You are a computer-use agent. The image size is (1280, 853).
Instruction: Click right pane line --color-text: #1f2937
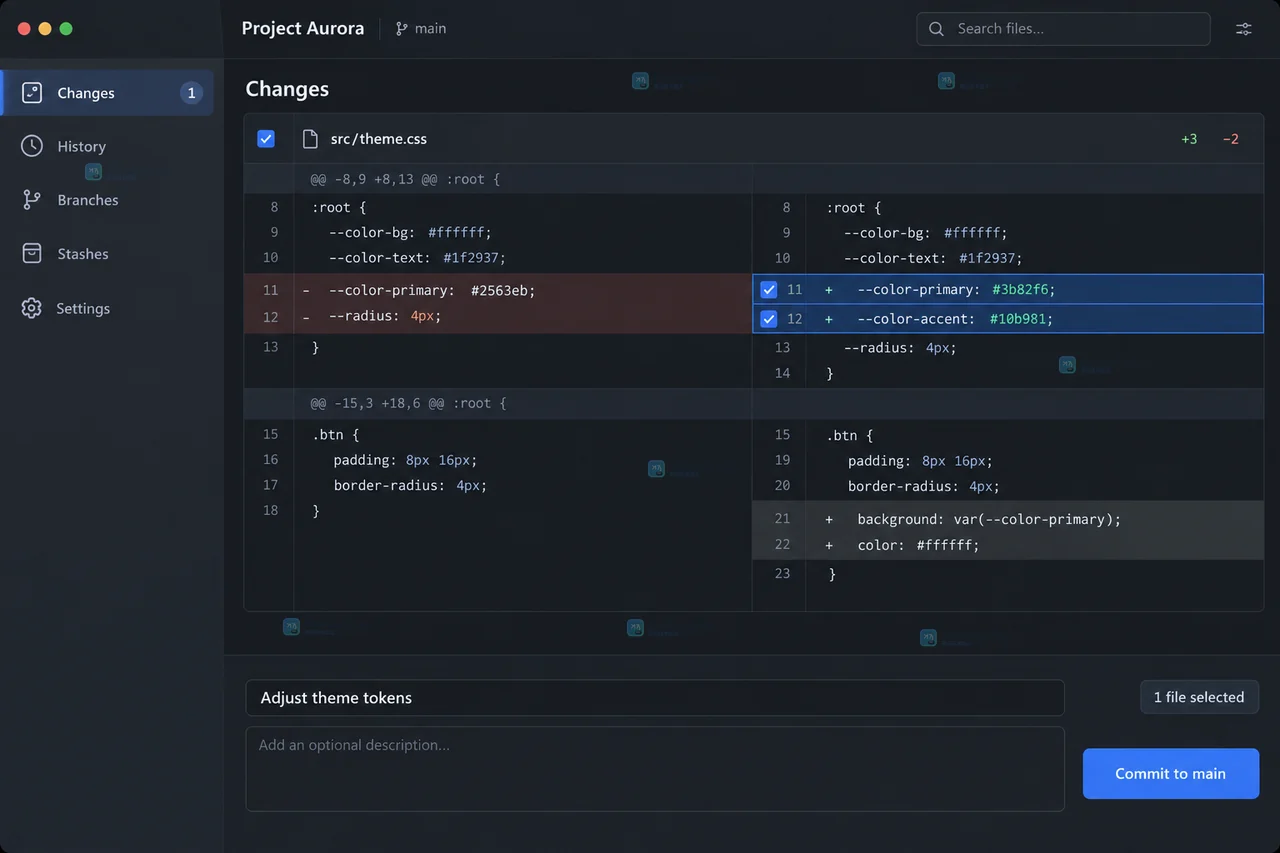(932, 258)
